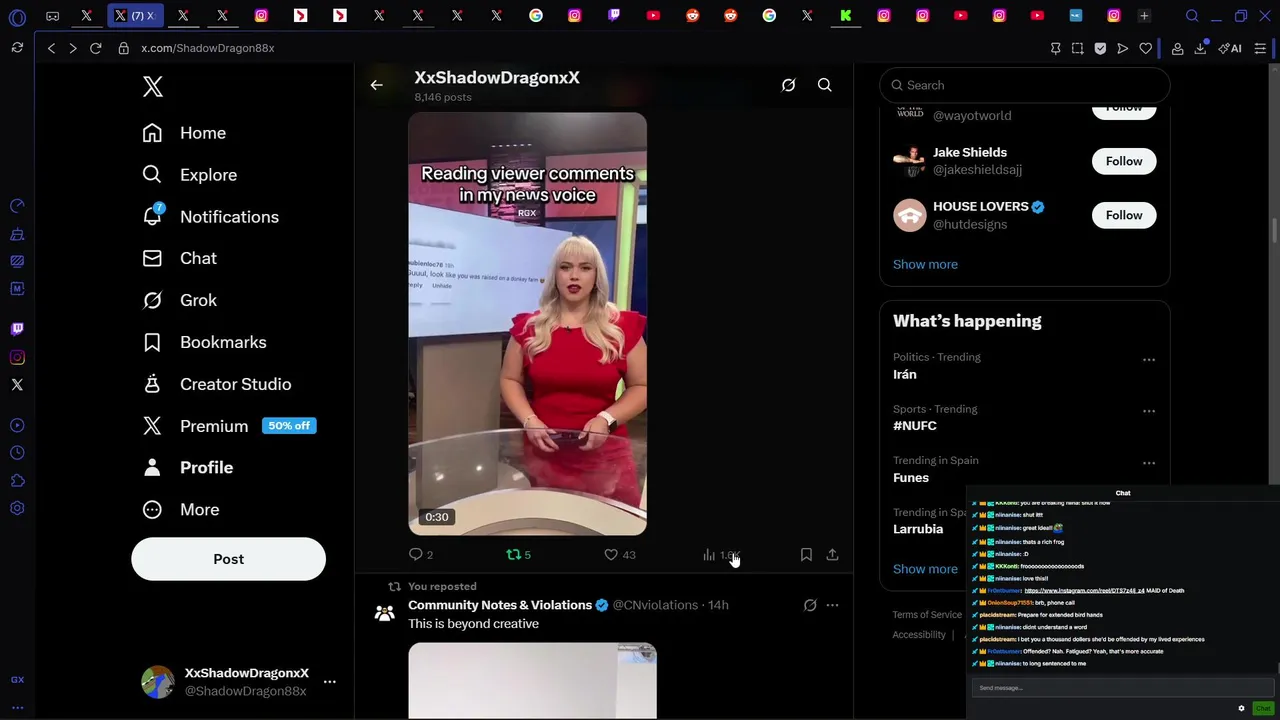Show more under What's happening
Screen dimensions: 1280x720
tap(925, 569)
